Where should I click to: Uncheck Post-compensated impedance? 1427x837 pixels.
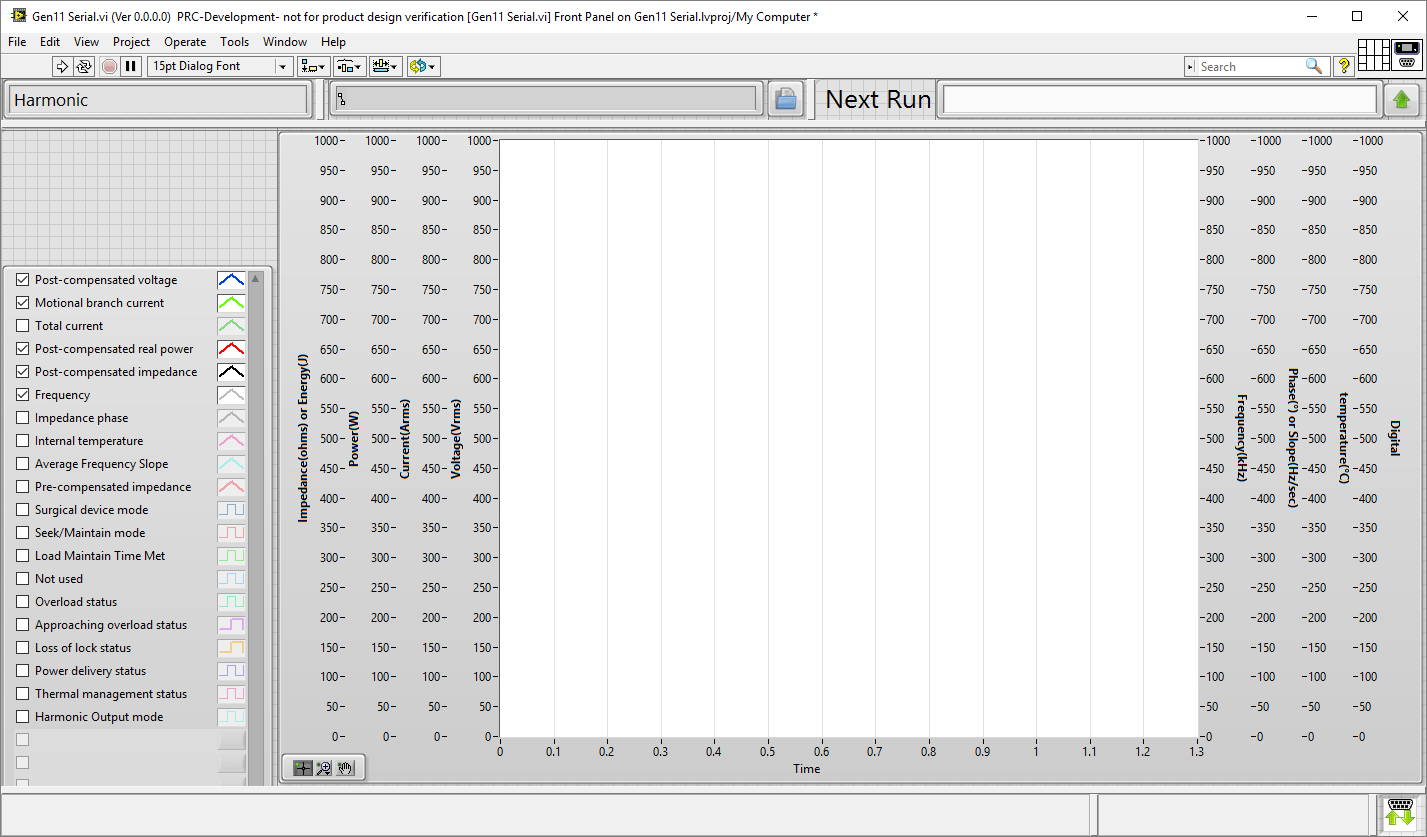tap(23, 372)
